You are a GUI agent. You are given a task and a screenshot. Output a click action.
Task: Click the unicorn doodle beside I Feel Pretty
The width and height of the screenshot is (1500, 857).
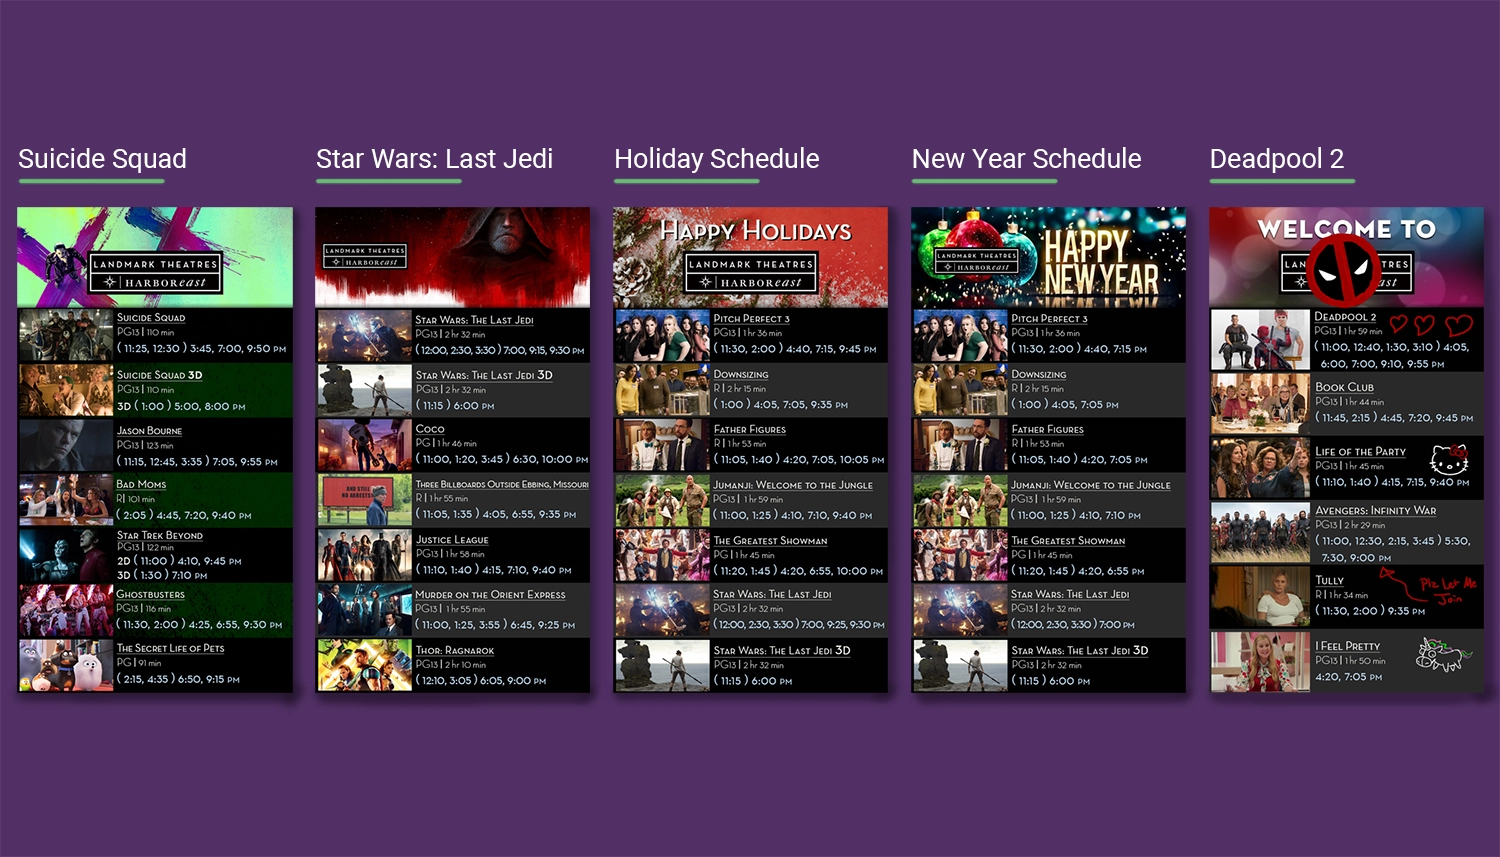pyautogui.click(x=1443, y=655)
